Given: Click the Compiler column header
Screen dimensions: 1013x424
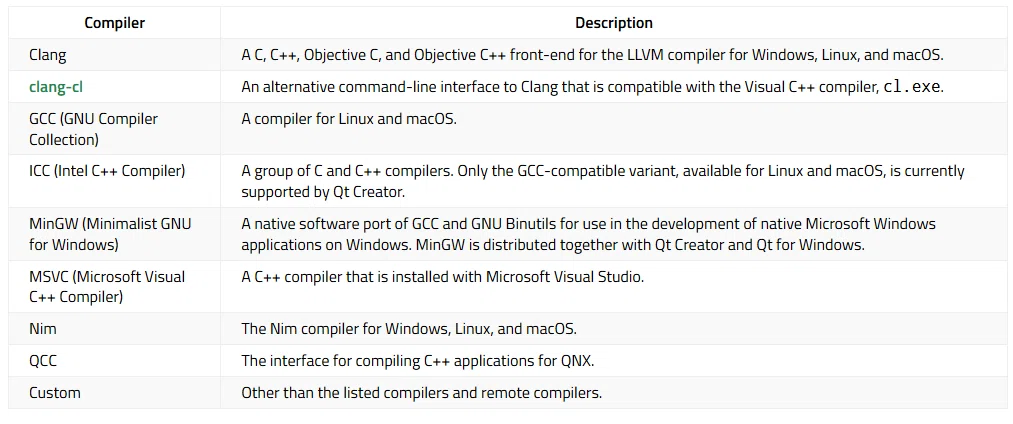Looking at the screenshot, I should [x=114, y=23].
